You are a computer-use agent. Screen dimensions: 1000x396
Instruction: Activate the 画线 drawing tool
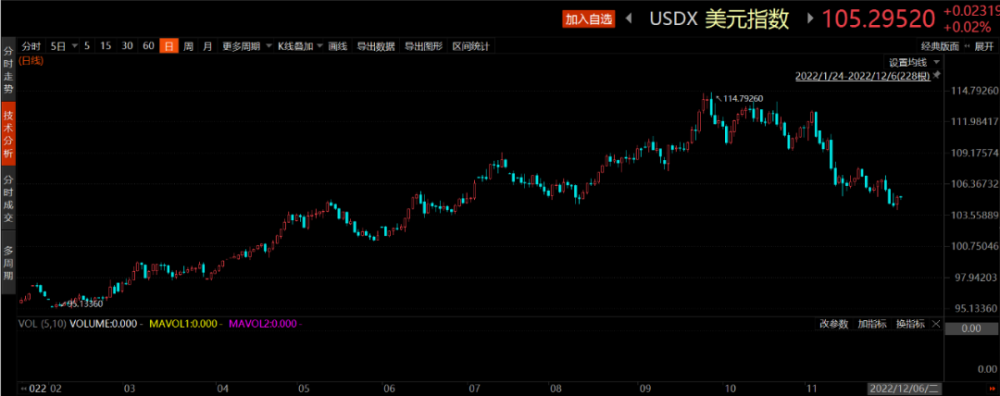pyautogui.click(x=337, y=47)
